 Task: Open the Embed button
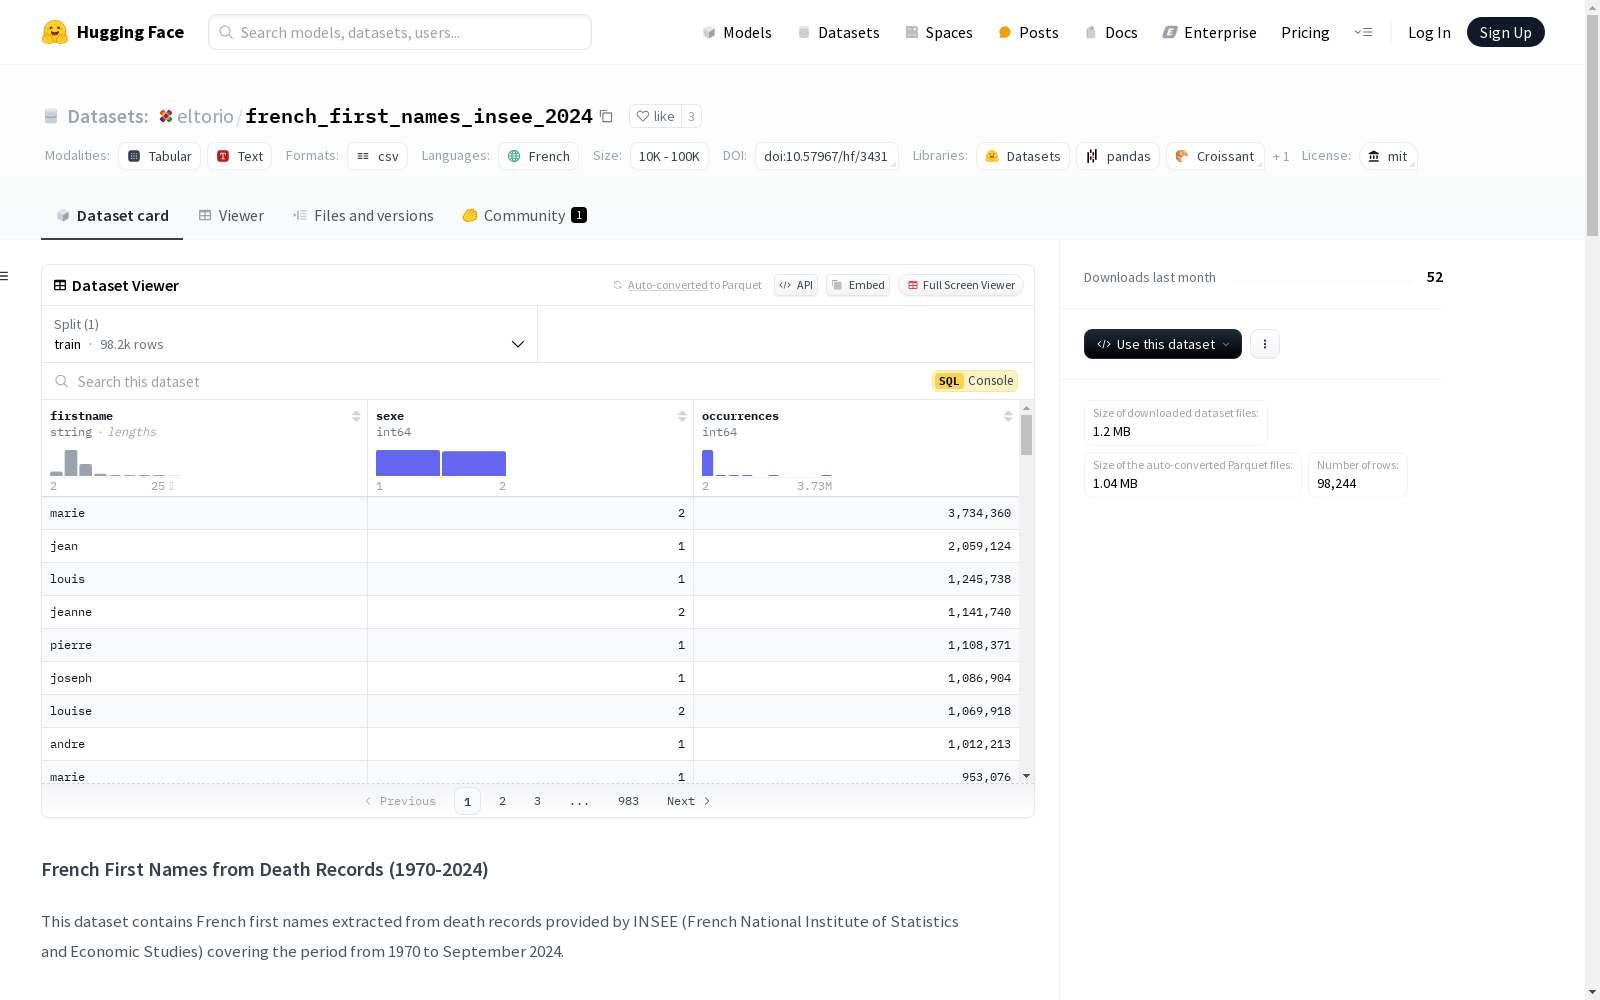click(x=858, y=285)
